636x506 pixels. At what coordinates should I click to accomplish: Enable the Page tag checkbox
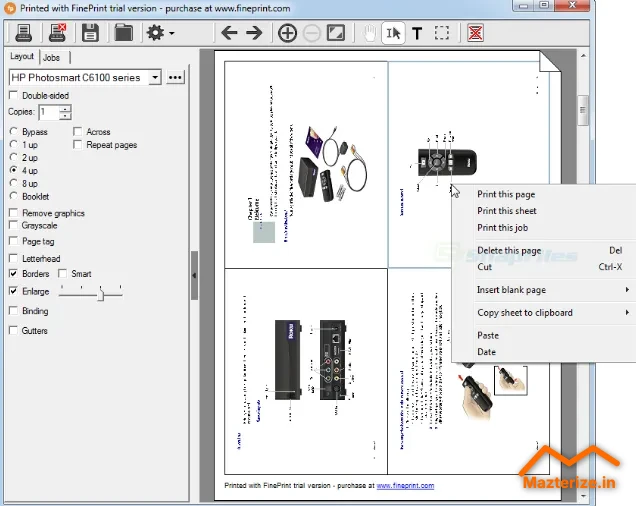(13, 241)
